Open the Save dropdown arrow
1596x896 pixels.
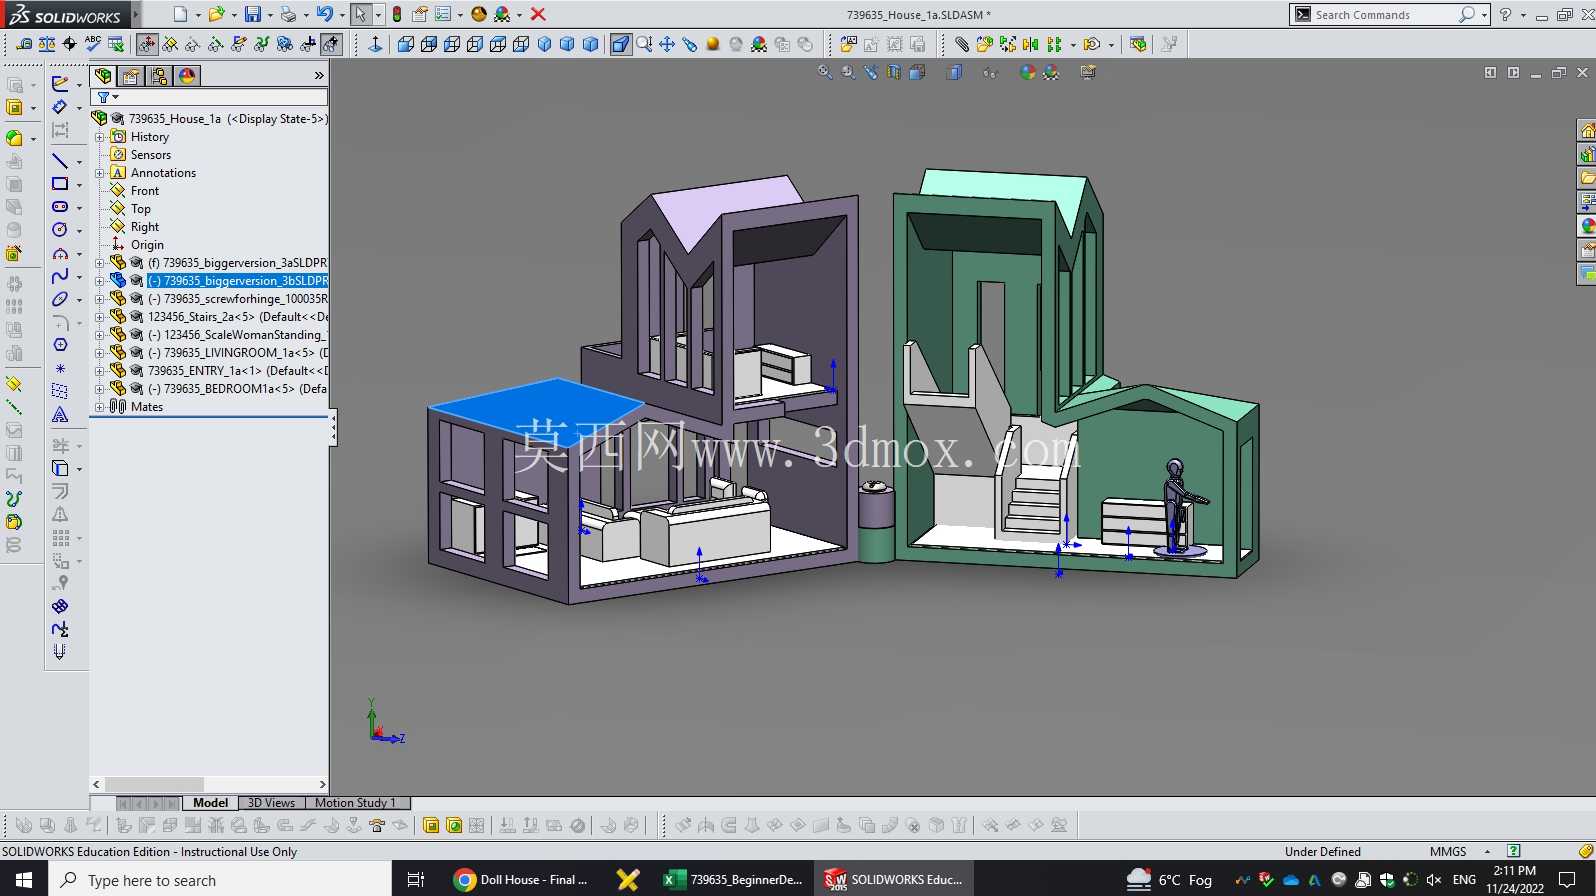tap(270, 15)
